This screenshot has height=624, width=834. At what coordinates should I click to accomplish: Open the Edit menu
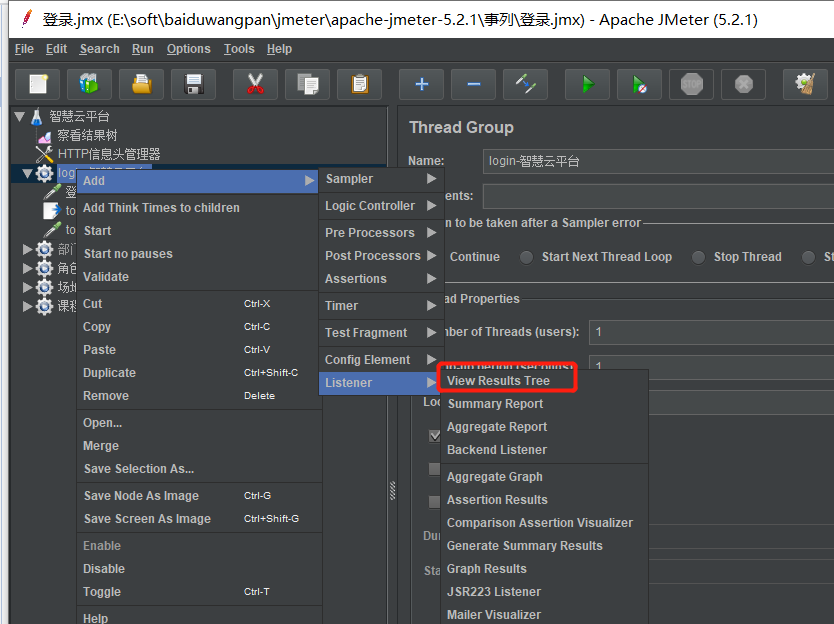pyautogui.click(x=56, y=49)
